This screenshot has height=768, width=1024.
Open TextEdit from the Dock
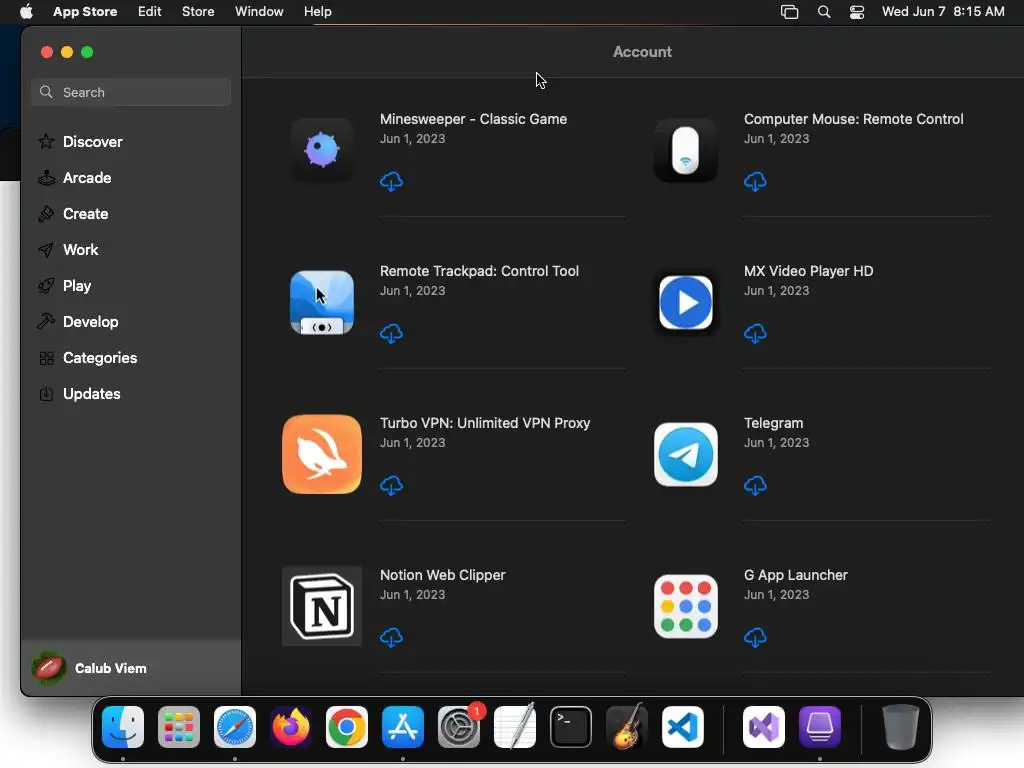click(x=515, y=727)
